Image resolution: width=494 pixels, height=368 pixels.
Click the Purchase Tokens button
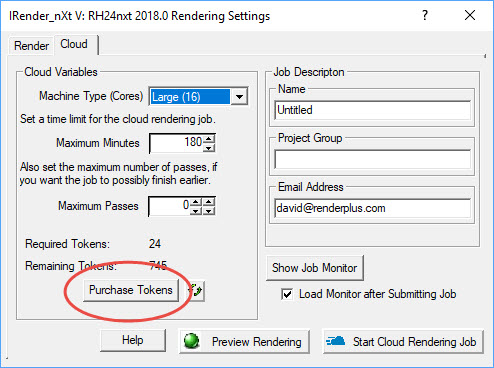tap(131, 290)
